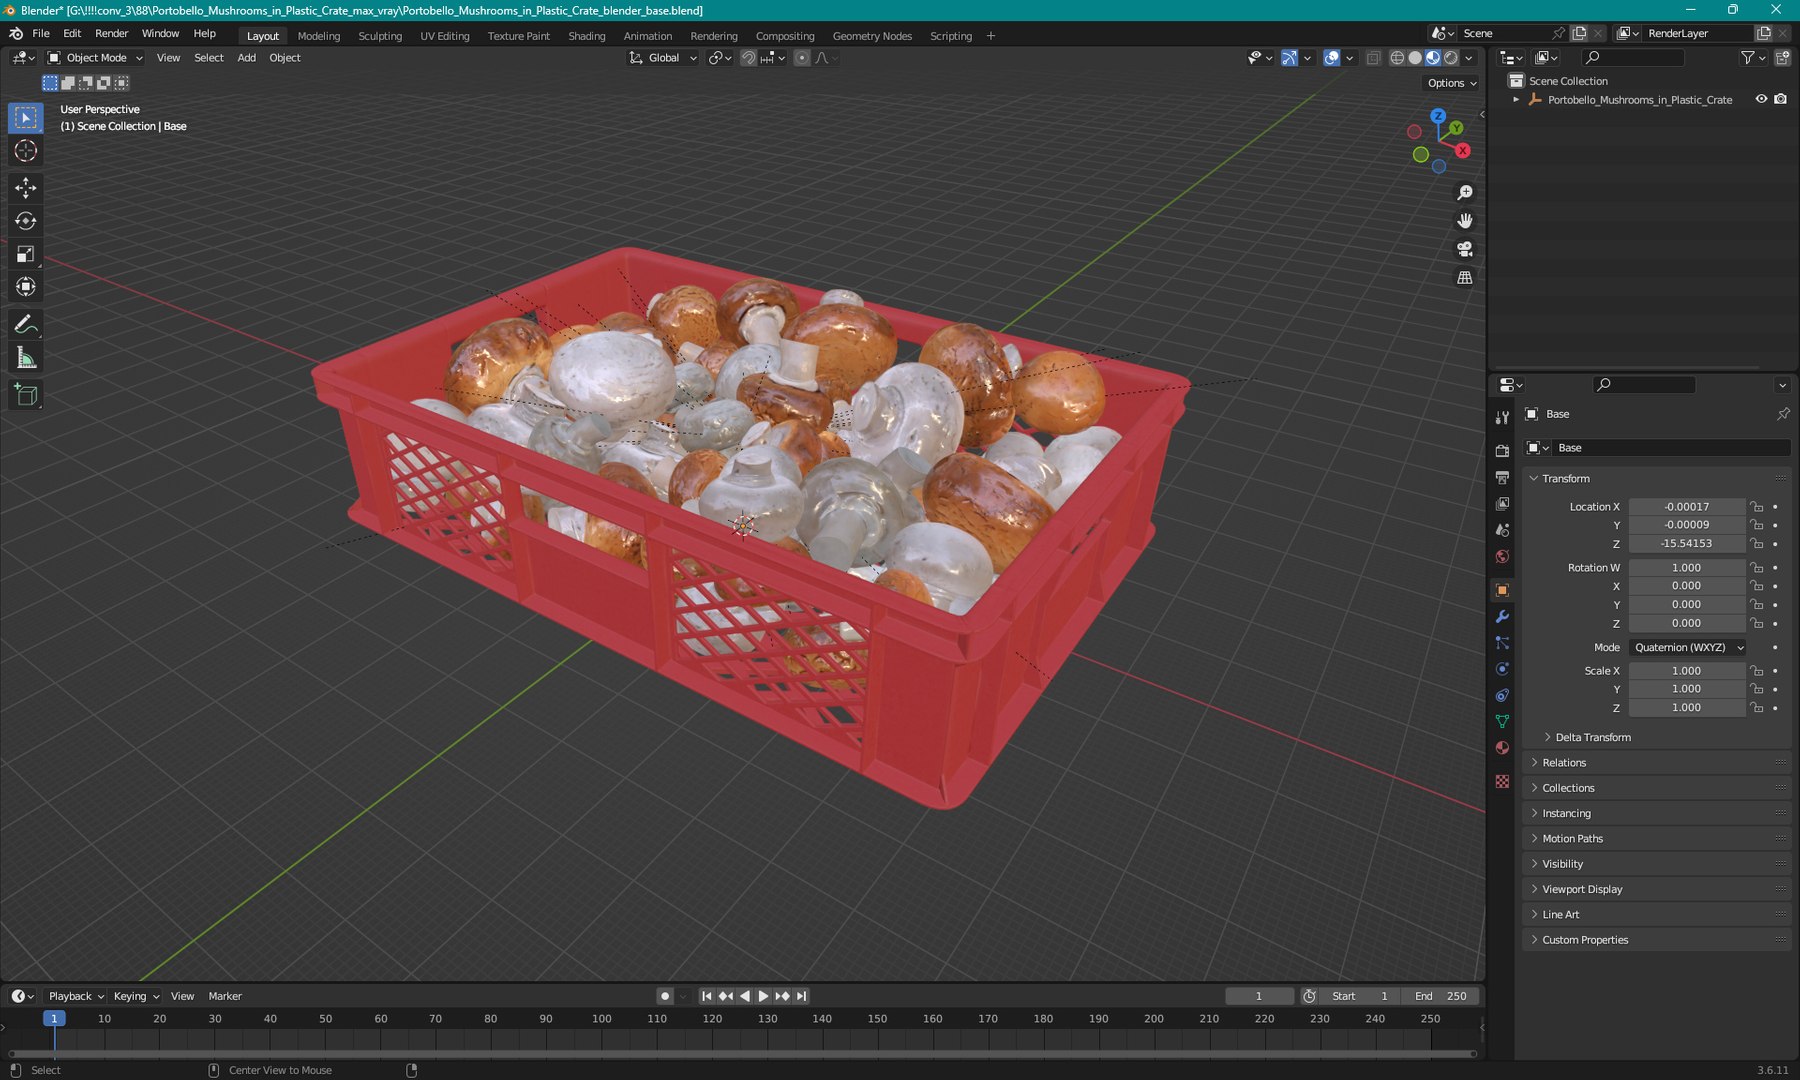Open the Material properties tab icon
The image size is (1800, 1080).
pos(1502,748)
